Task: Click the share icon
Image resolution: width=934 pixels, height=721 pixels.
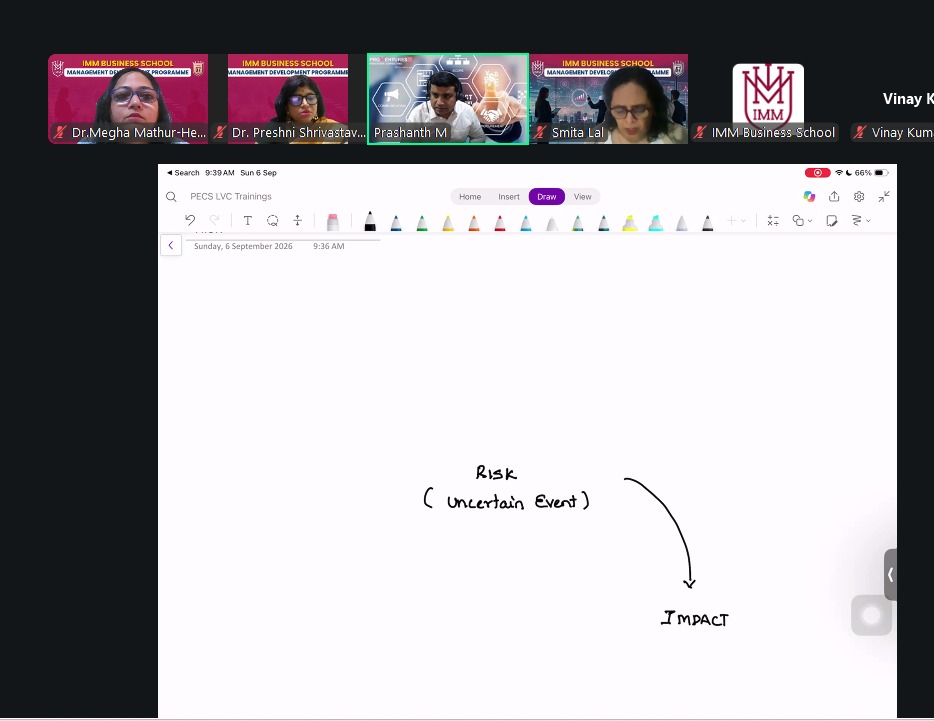Action: 834,197
